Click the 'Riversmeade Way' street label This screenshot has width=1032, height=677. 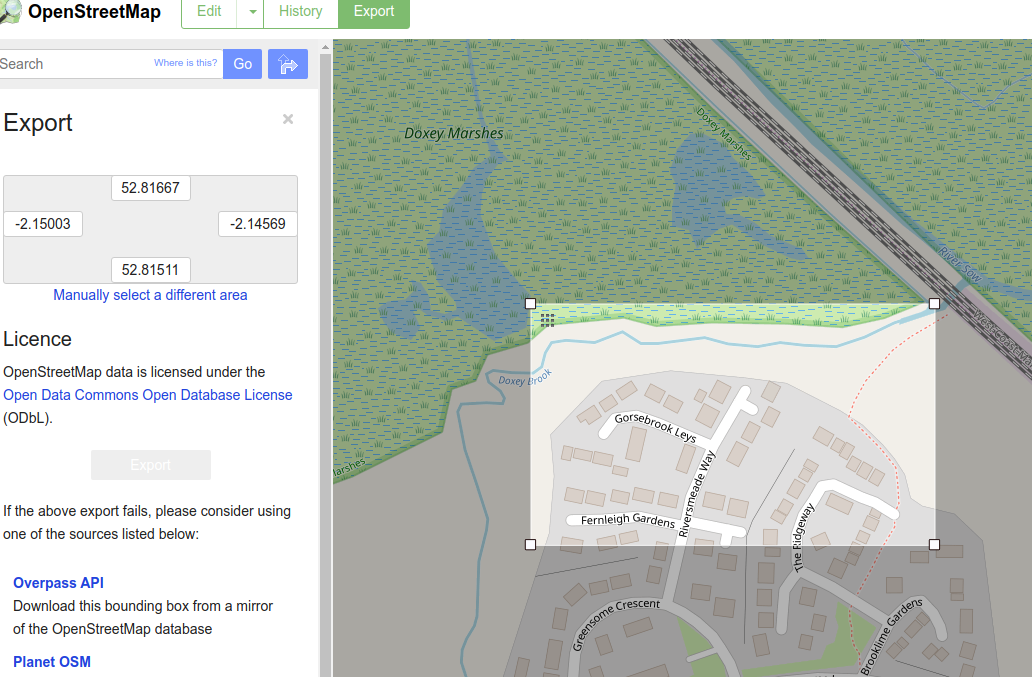click(696, 493)
